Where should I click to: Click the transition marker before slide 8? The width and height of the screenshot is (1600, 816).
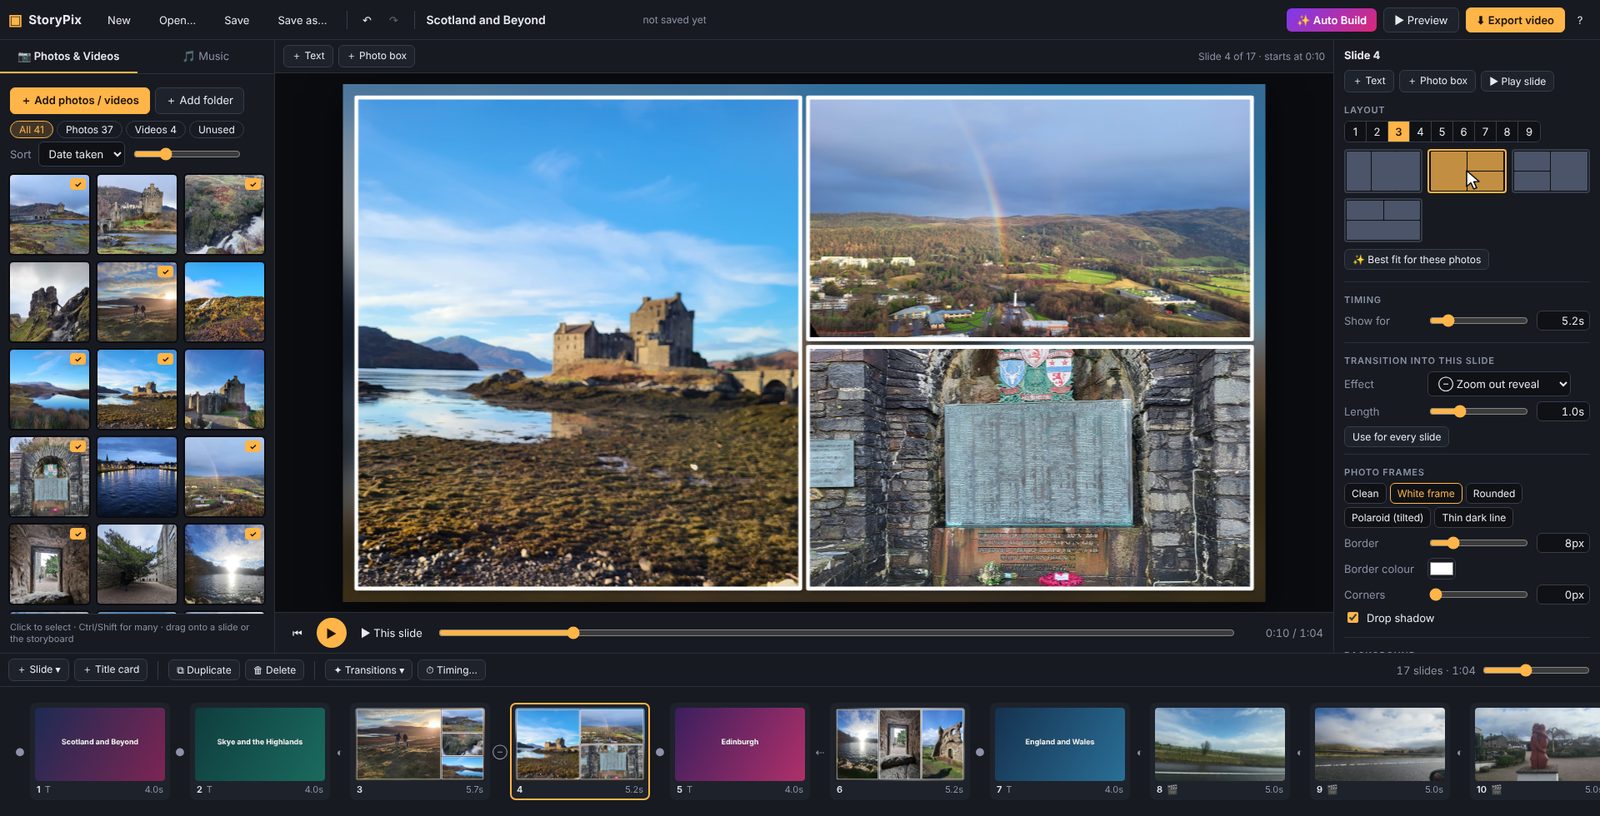click(x=1139, y=752)
